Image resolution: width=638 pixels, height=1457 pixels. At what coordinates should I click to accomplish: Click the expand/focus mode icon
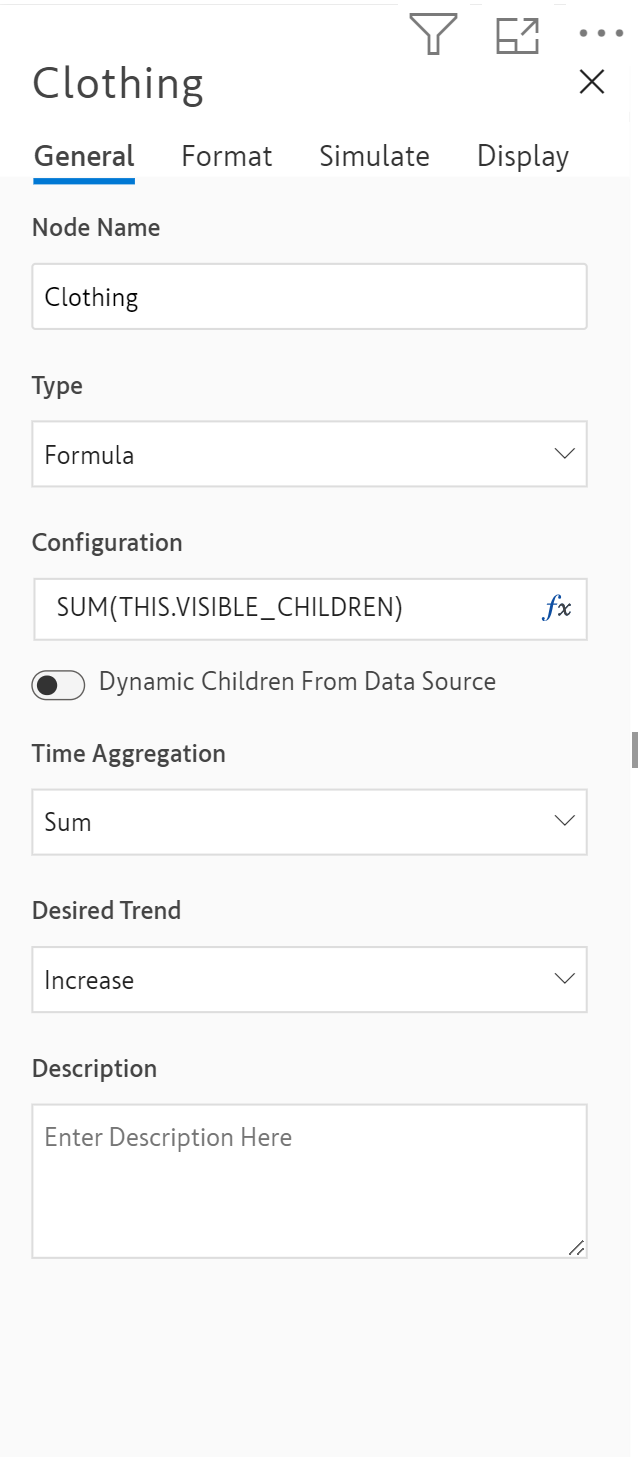517,35
